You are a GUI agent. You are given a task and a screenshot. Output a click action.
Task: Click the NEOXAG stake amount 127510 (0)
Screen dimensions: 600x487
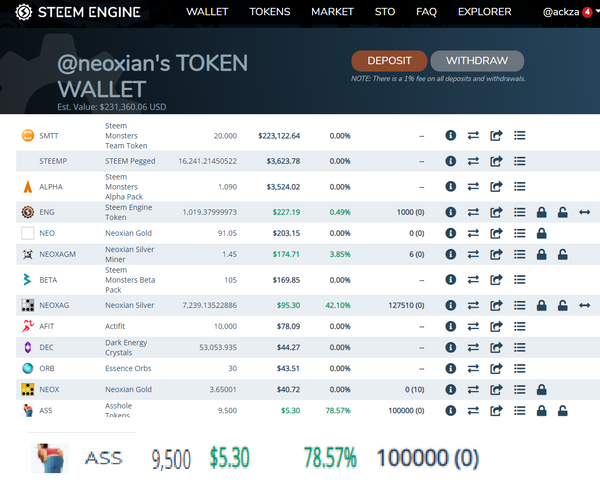click(406, 305)
